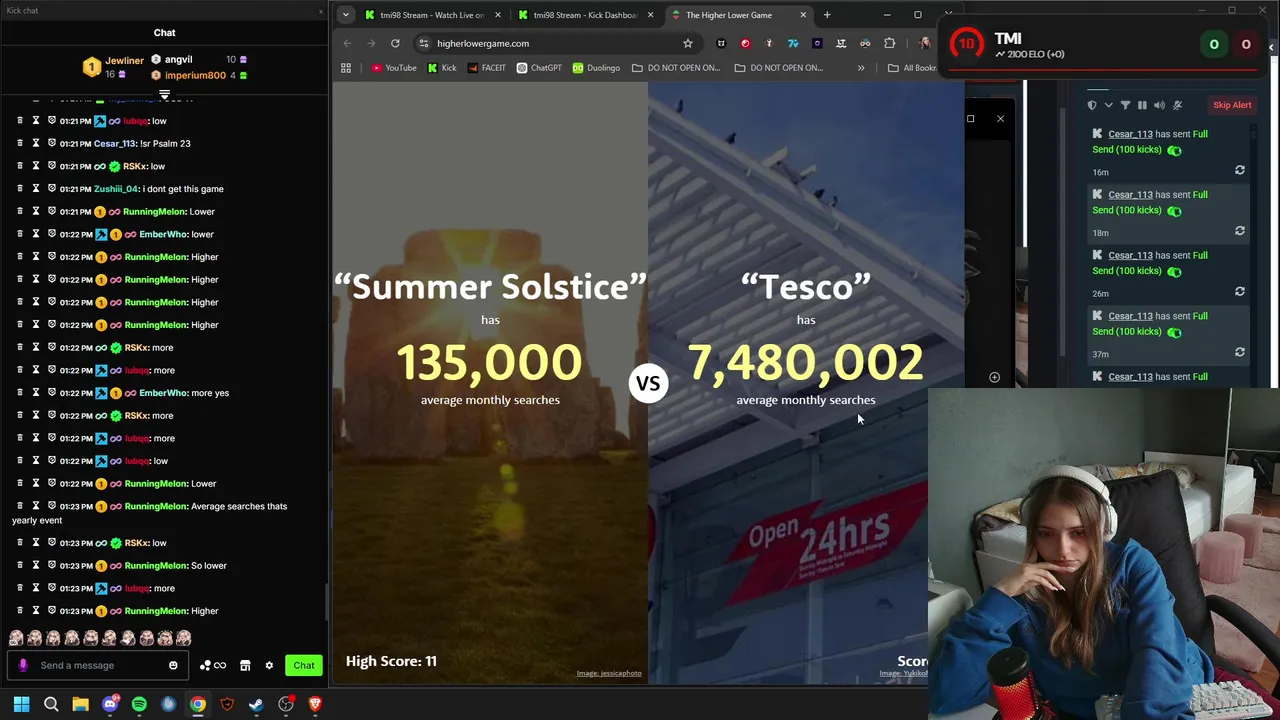
Task: Open the taskbar search
Action: click(51, 704)
